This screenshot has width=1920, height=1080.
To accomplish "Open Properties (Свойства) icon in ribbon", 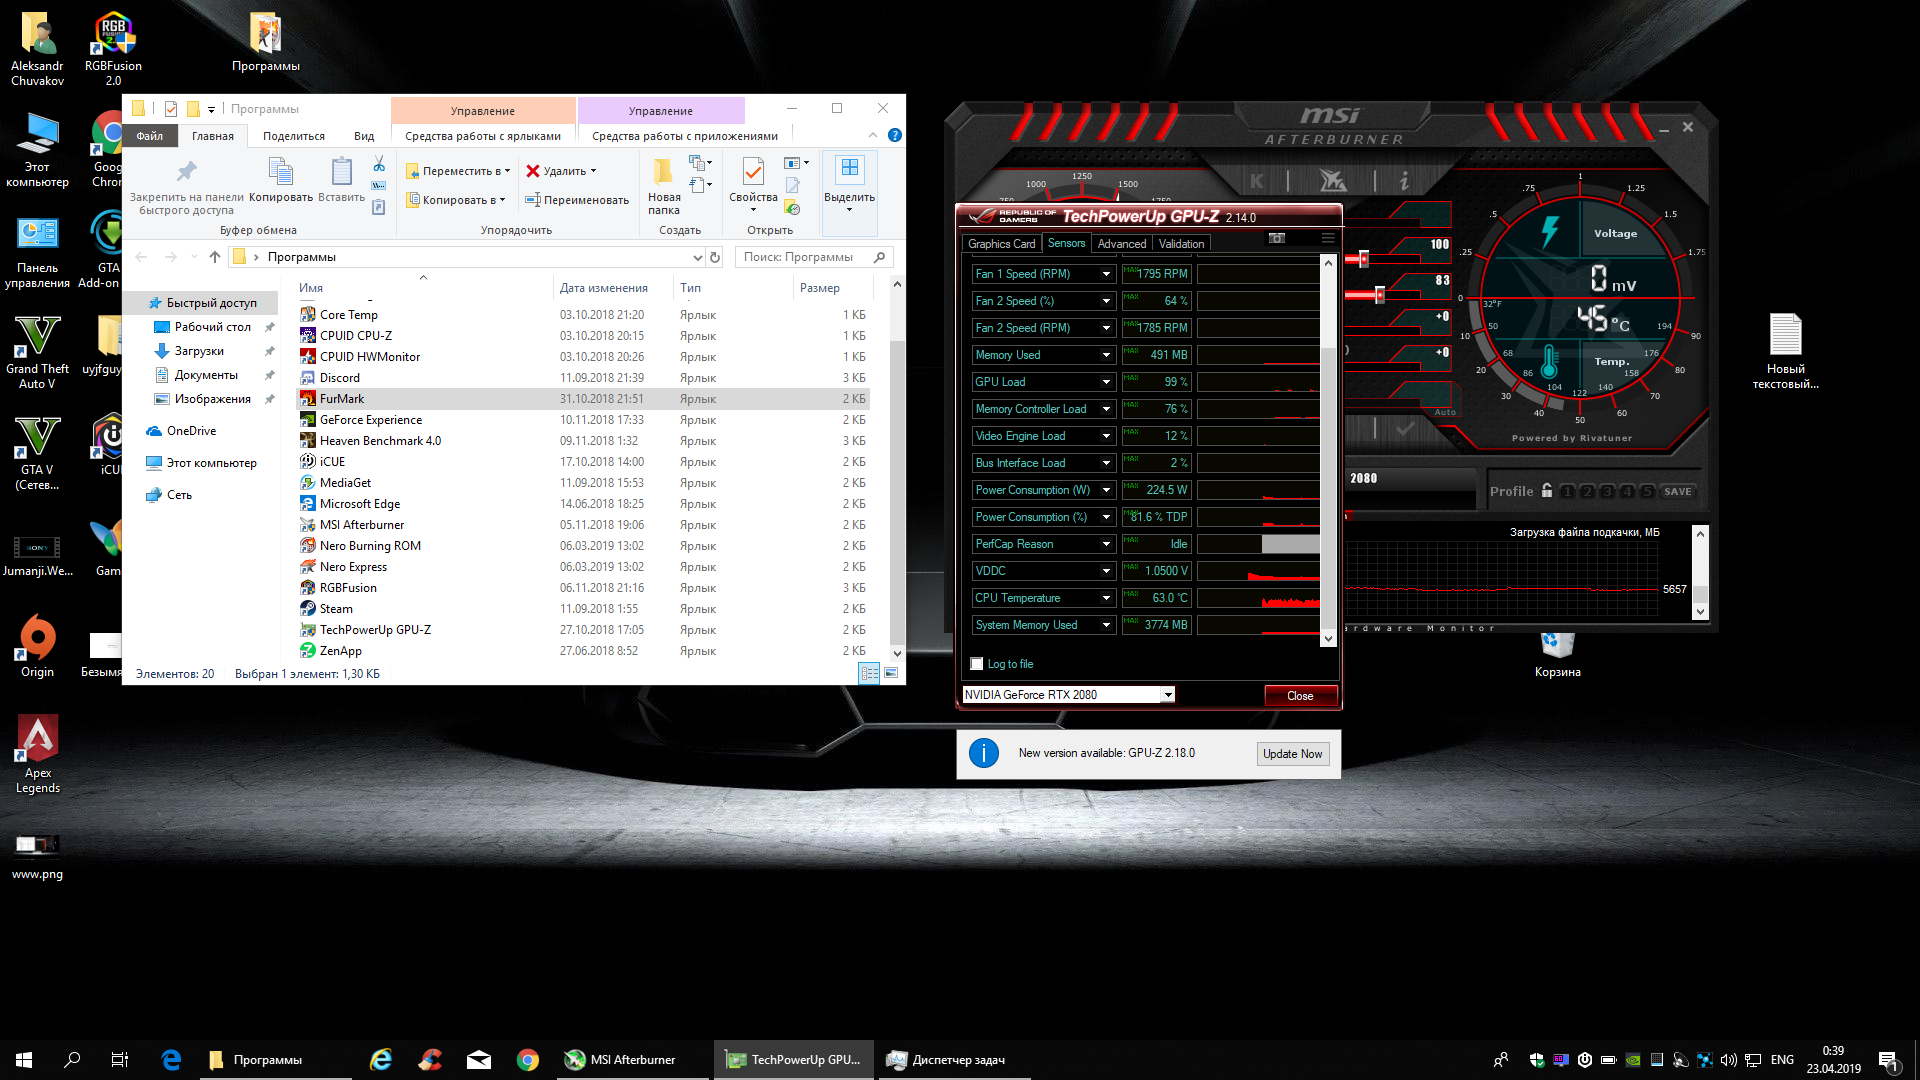I will pyautogui.click(x=753, y=173).
